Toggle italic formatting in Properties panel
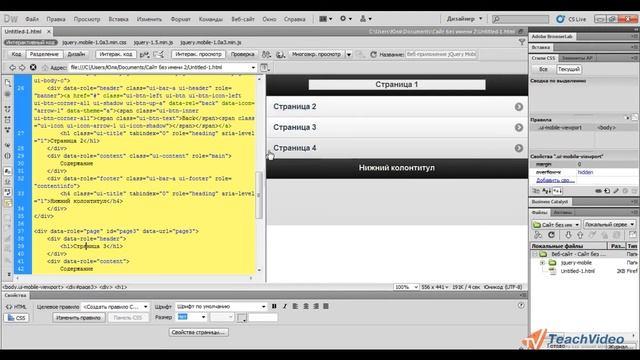Screen dimensions: 640x360 pos(284,306)
